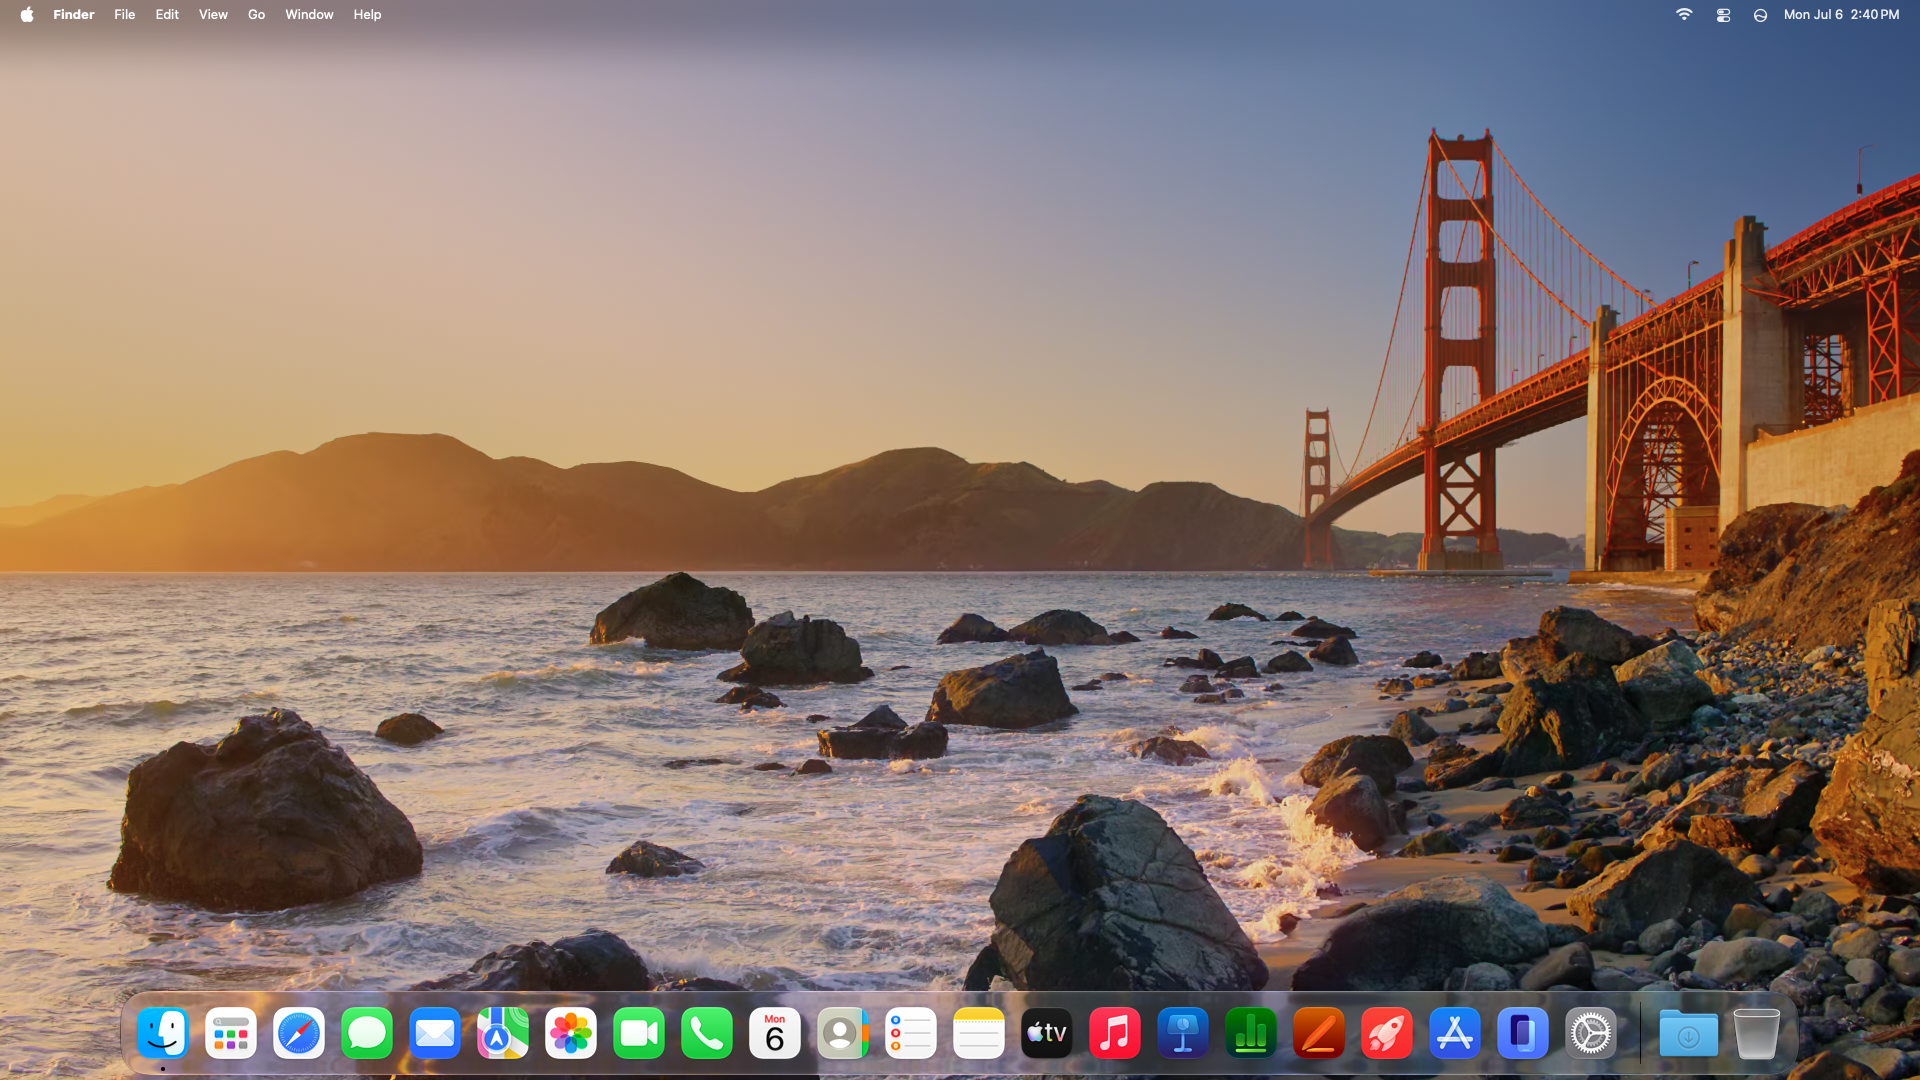Image resolution: width=1920 pixels, height=1080 pixels.
Task: Open Finder application menu
Action: click(74, 14)
